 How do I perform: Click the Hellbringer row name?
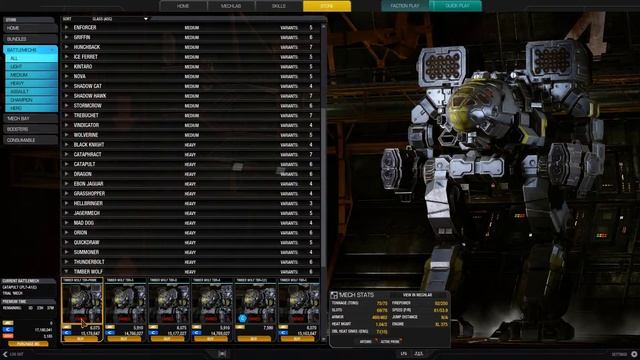pos(88,203)
